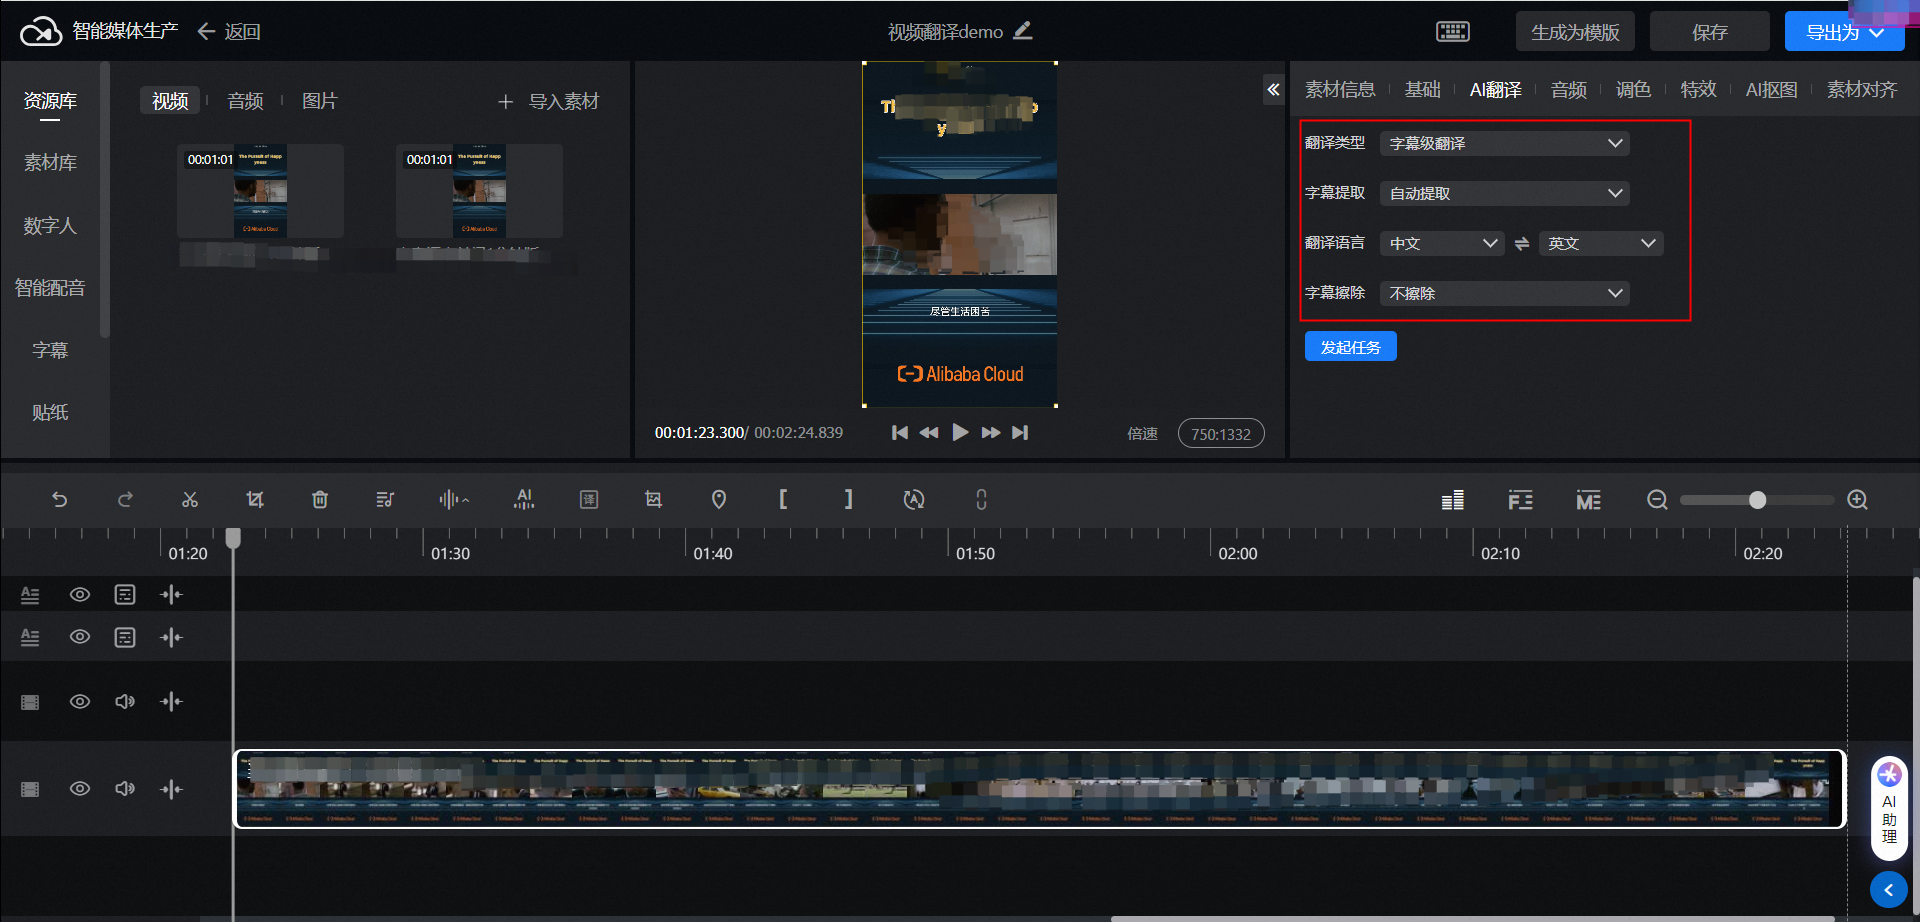Click the ME timeline toolbar icon
The width and height of the screenshot is (1920, 922).
[1588, 500]
